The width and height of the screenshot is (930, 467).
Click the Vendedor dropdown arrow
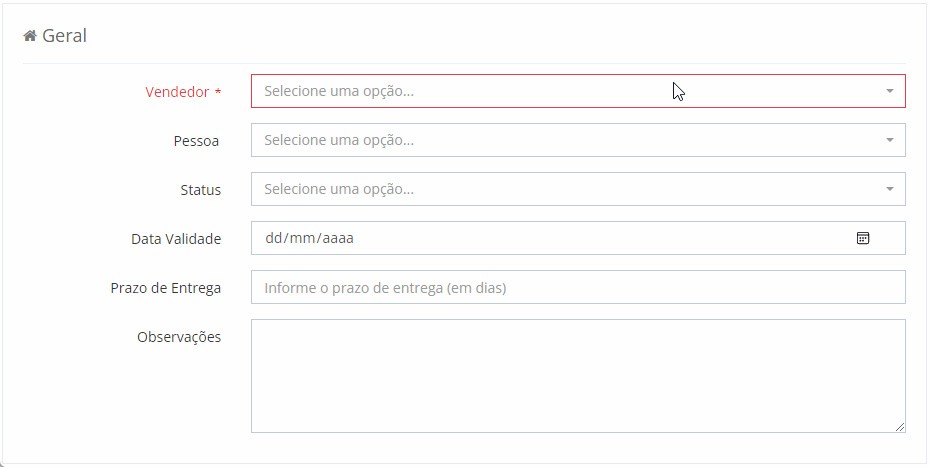click(889, 91)
